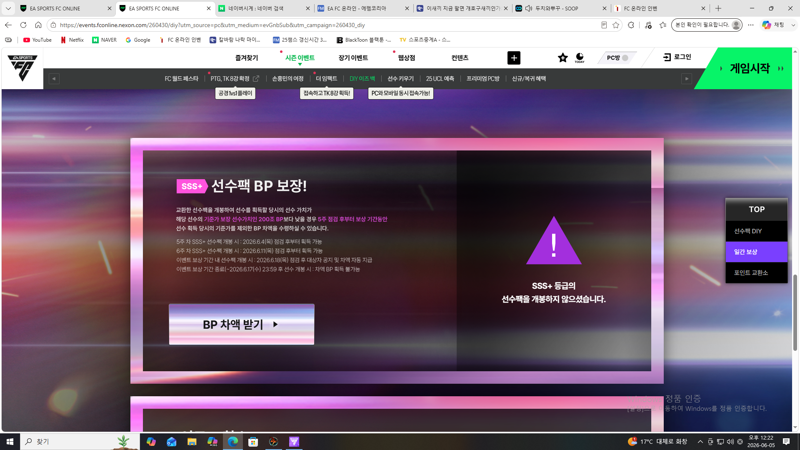Select the 프리미엄 PC방 event tab
Screen dimensions: 800x450
[483, 79]
